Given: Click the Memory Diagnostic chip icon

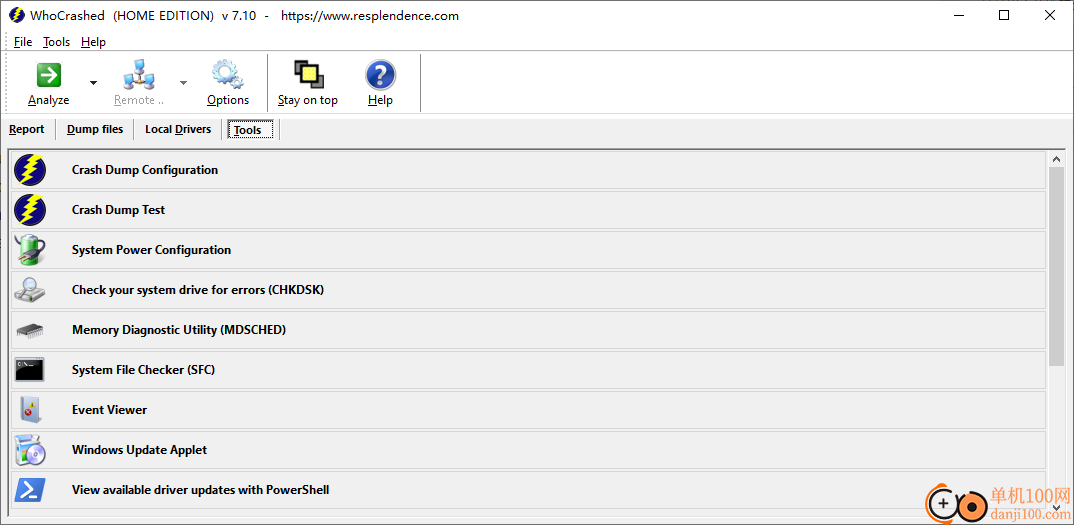Looking at the screenshot, I should point(30,330).
